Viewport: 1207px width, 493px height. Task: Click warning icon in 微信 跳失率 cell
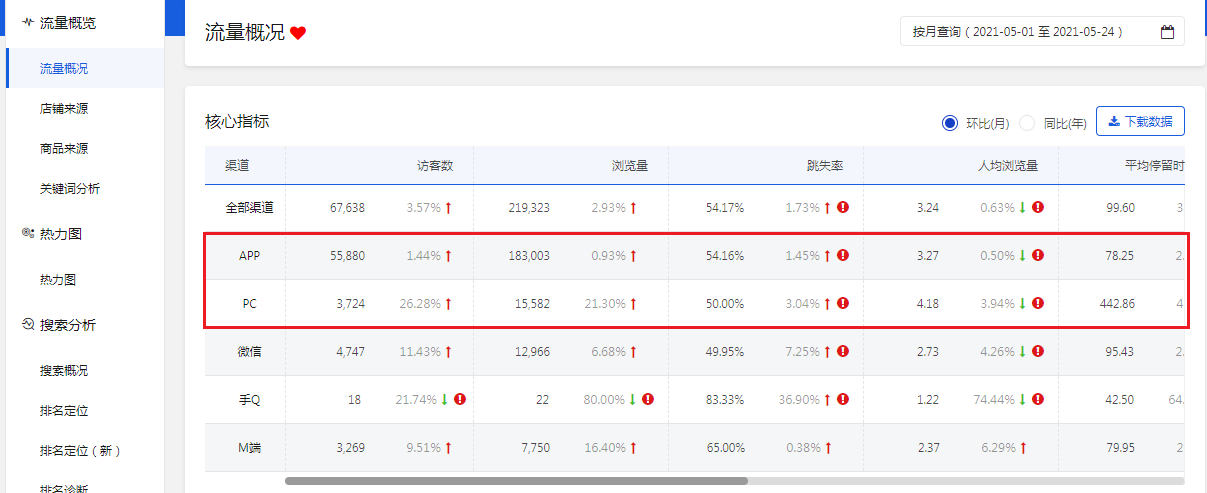pos(843,352)
